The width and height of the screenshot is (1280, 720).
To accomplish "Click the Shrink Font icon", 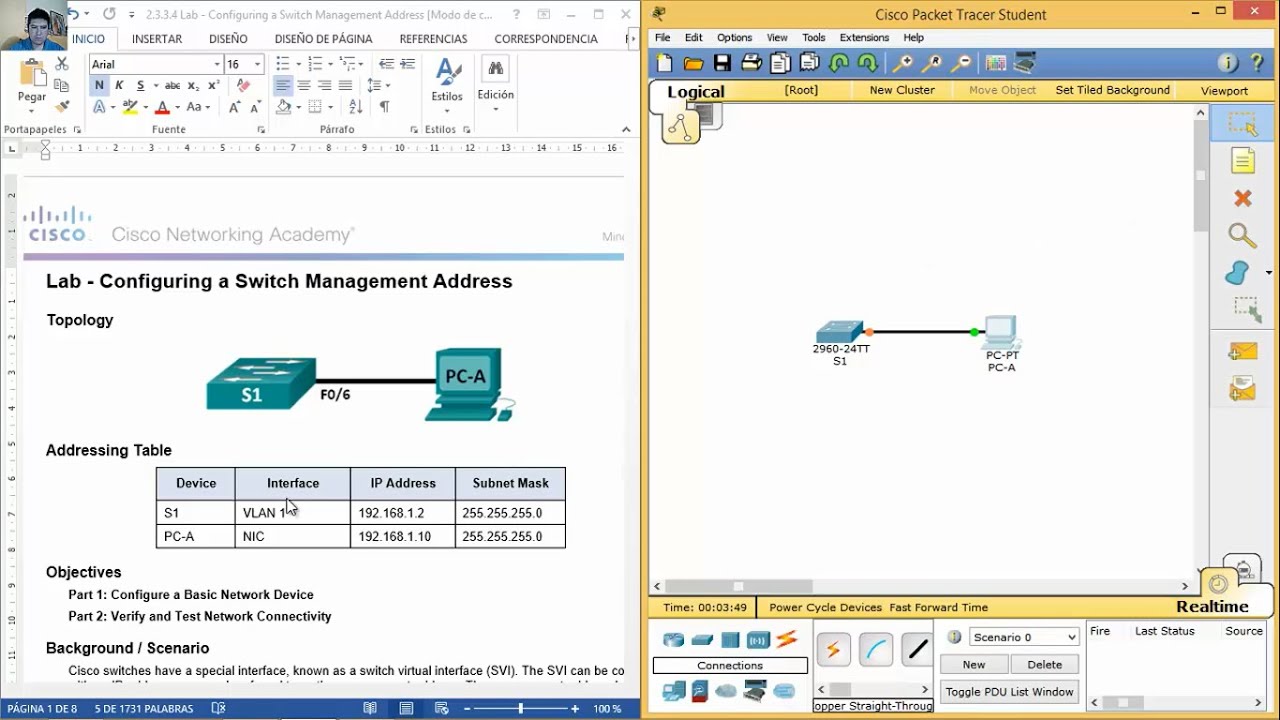I will [256, 107].
